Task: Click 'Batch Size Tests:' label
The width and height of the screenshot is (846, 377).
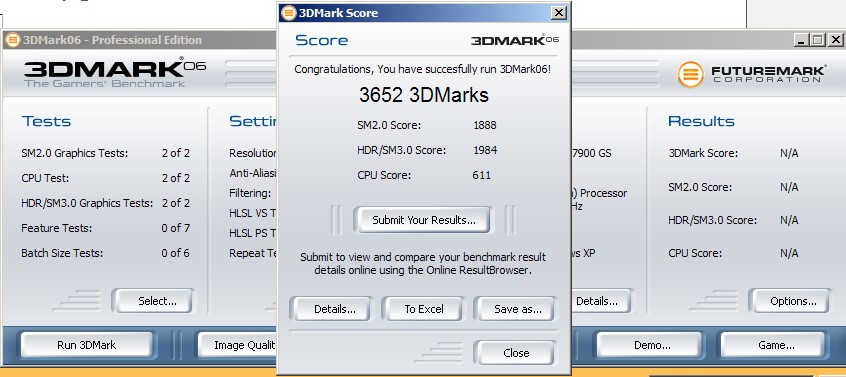Action: coord(62,253)
